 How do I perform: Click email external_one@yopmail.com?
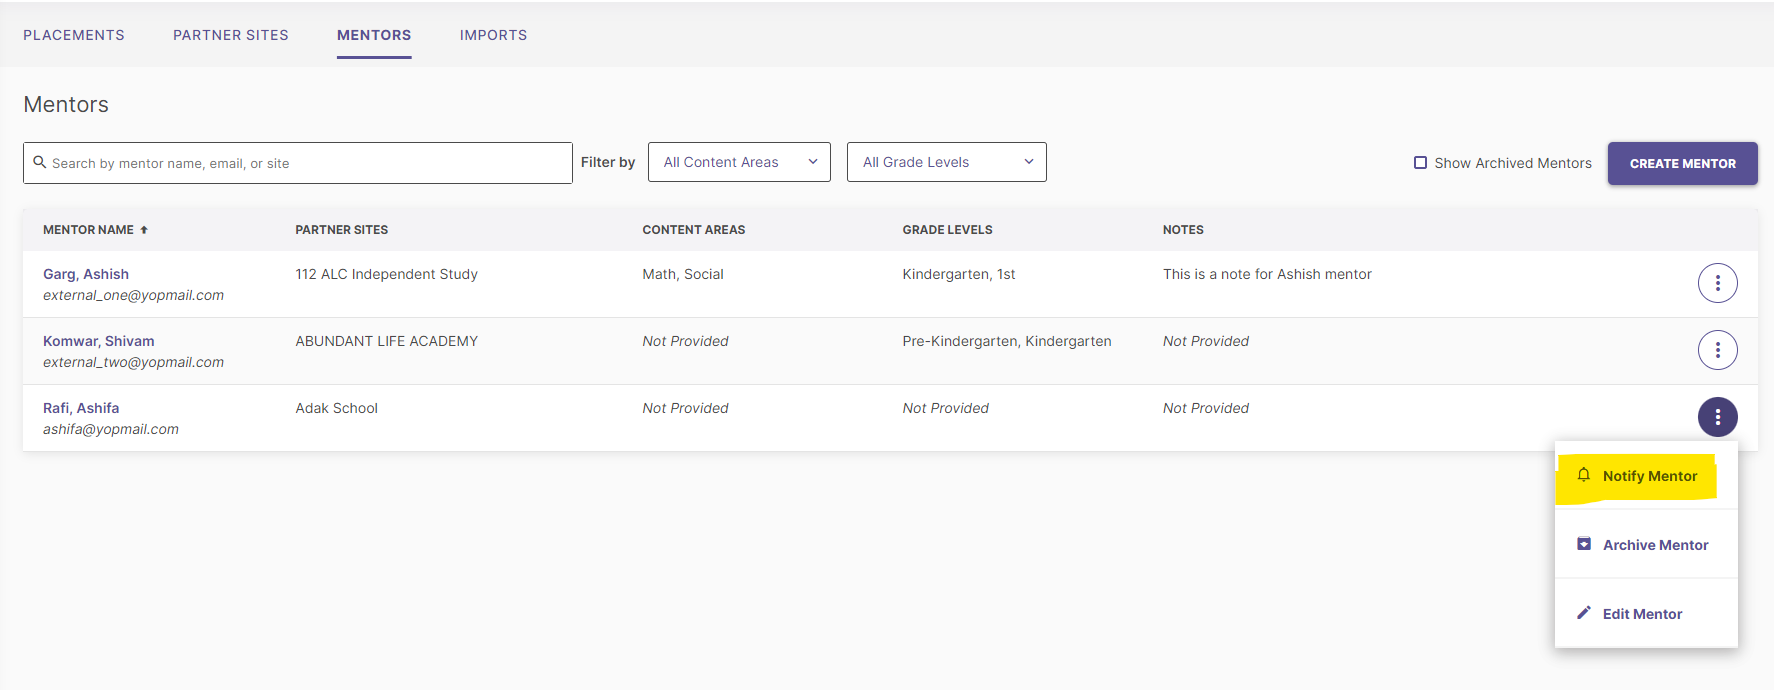pyautogui.click(x=133, y=295)
